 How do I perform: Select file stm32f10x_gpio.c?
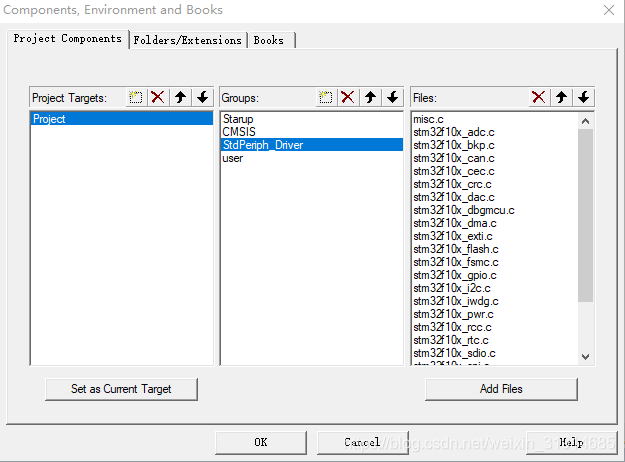(495, 275)
